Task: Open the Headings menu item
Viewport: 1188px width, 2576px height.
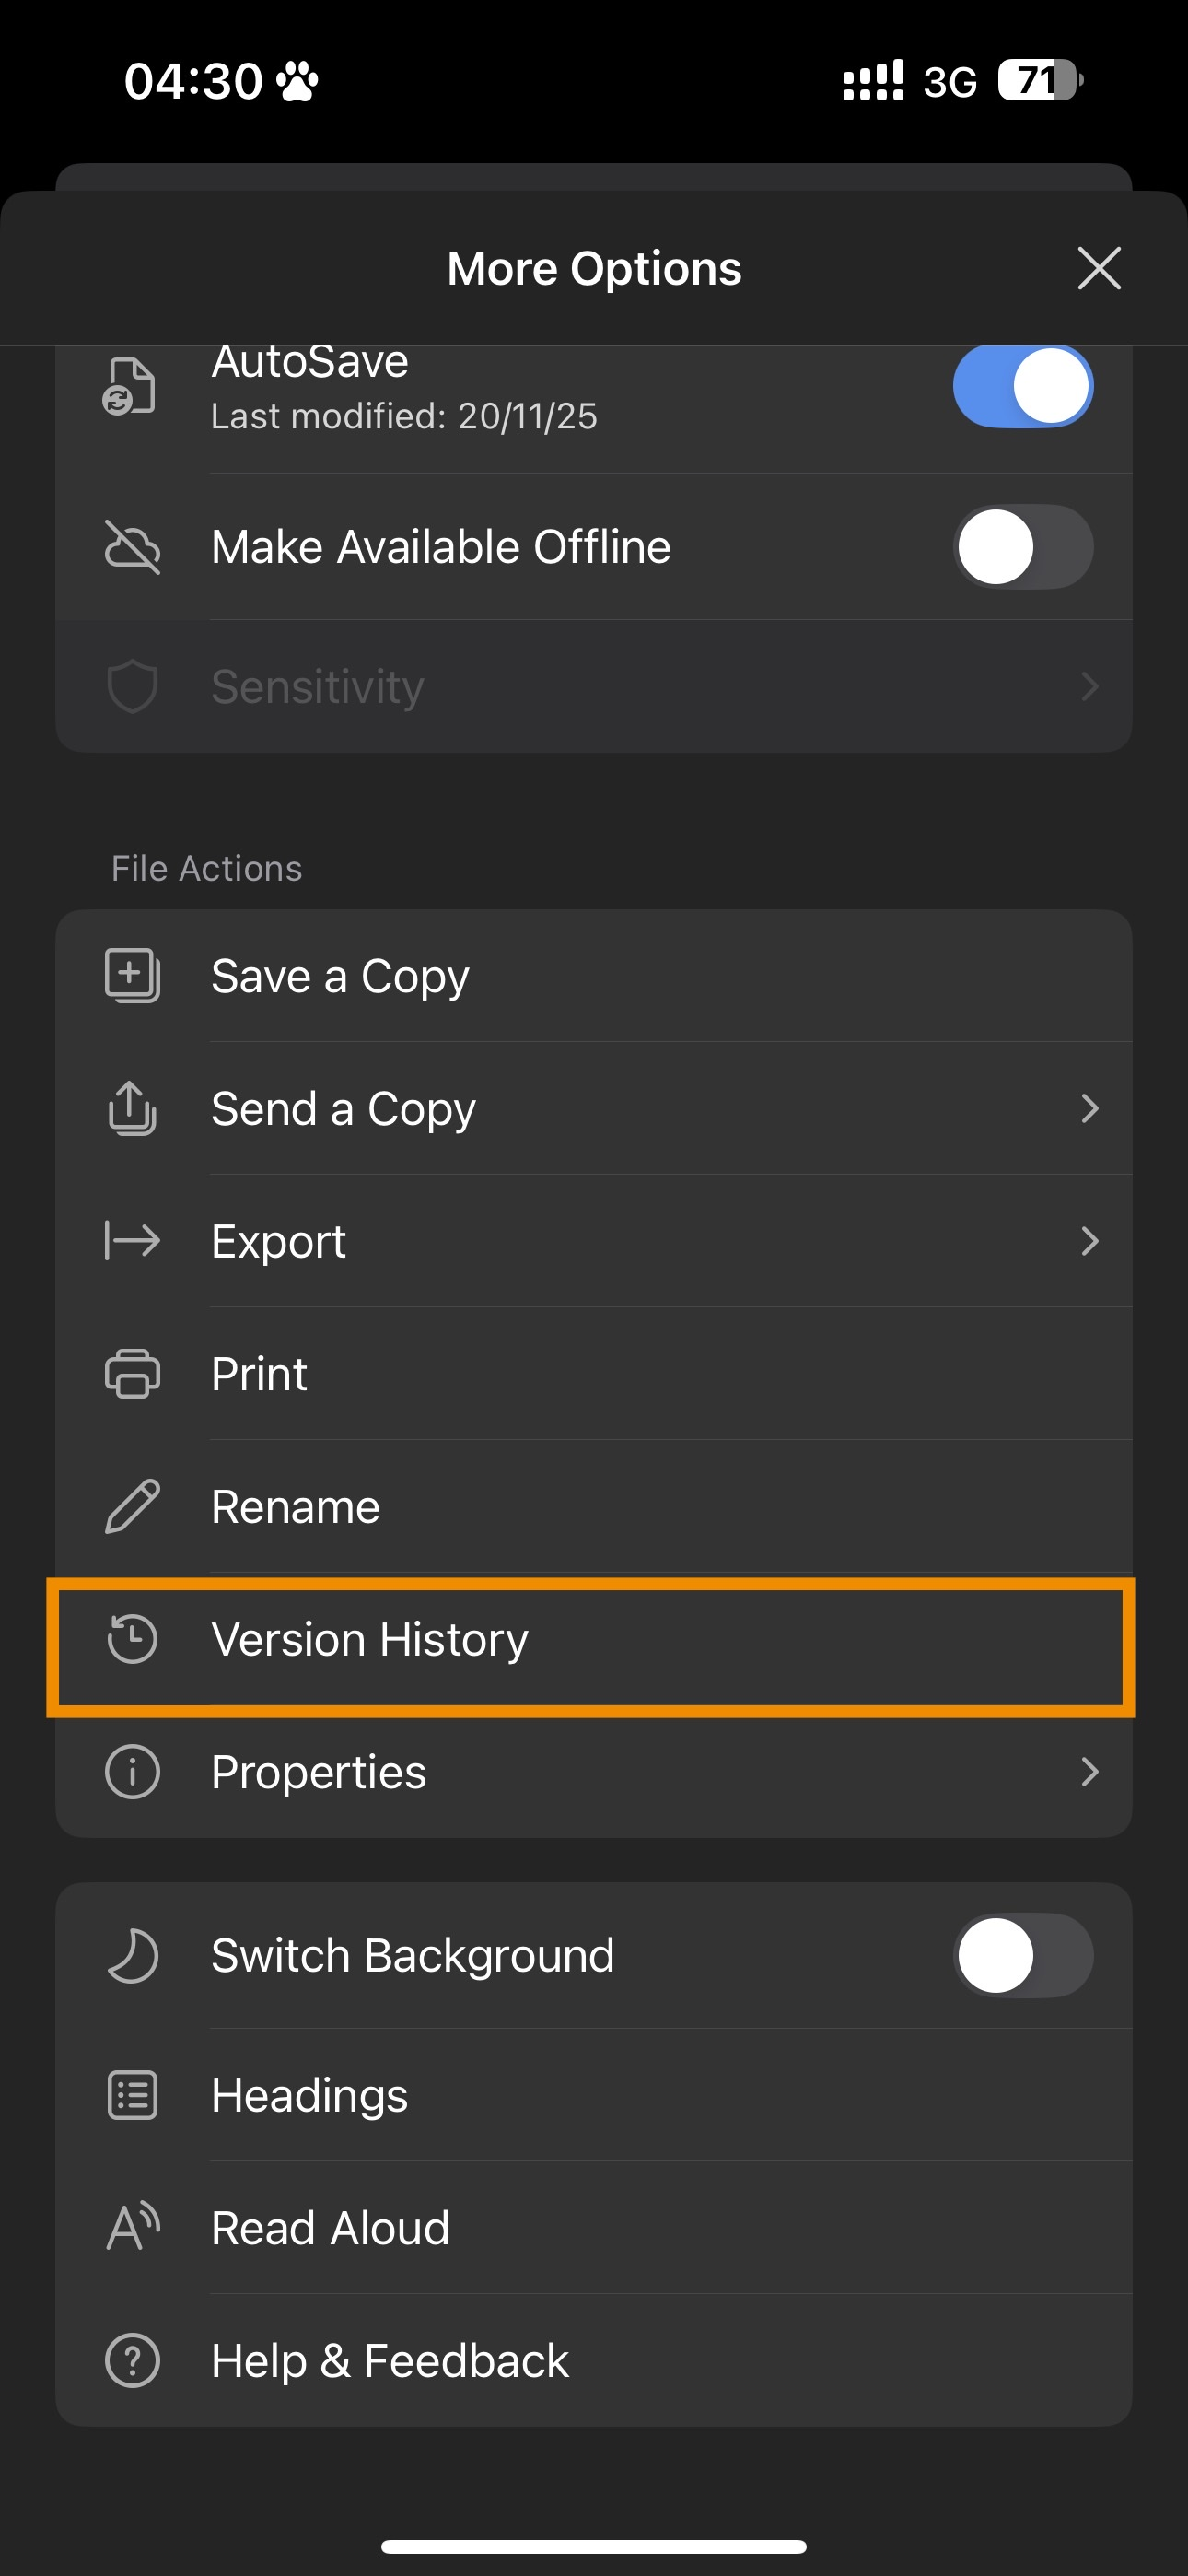Action: point(310,2095)
